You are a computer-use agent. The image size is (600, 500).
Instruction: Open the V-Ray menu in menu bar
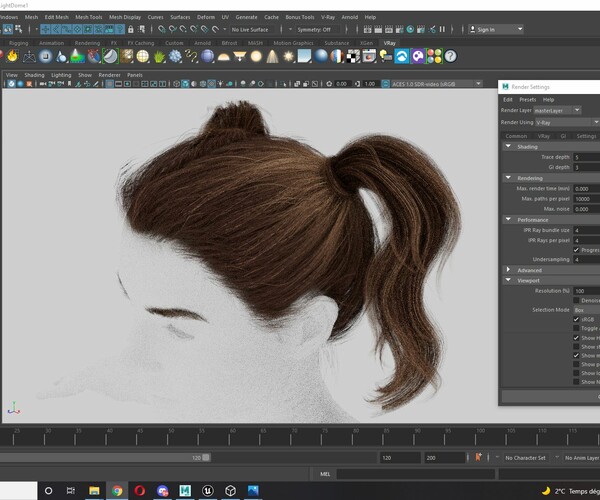coord(328,17)
